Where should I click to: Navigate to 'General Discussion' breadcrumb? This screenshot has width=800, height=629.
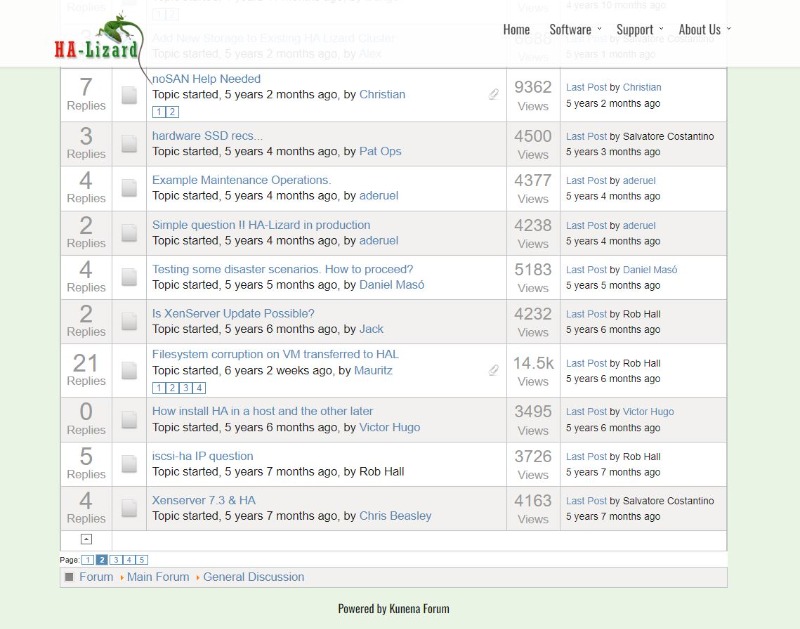[253, 577]
